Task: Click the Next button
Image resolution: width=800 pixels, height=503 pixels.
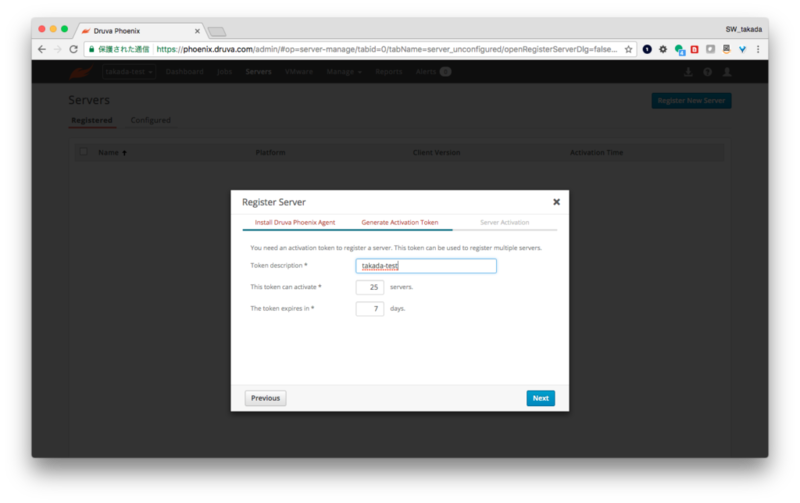Action: click(x=540, y=398)
